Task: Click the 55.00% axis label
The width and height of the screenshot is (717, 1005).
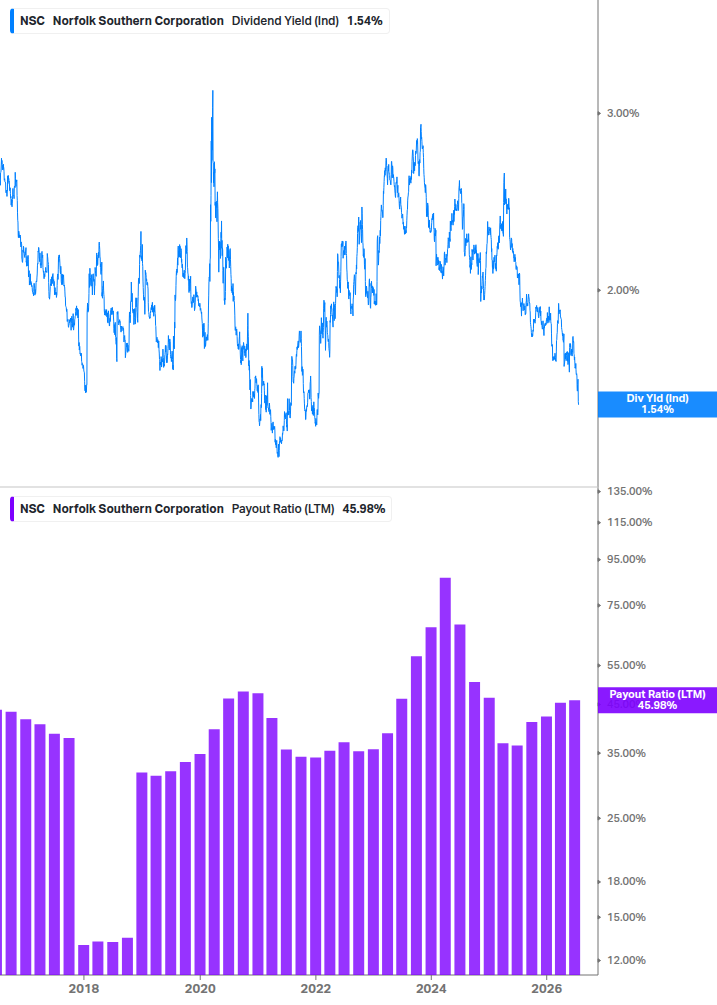Action: tap(626, 666)
